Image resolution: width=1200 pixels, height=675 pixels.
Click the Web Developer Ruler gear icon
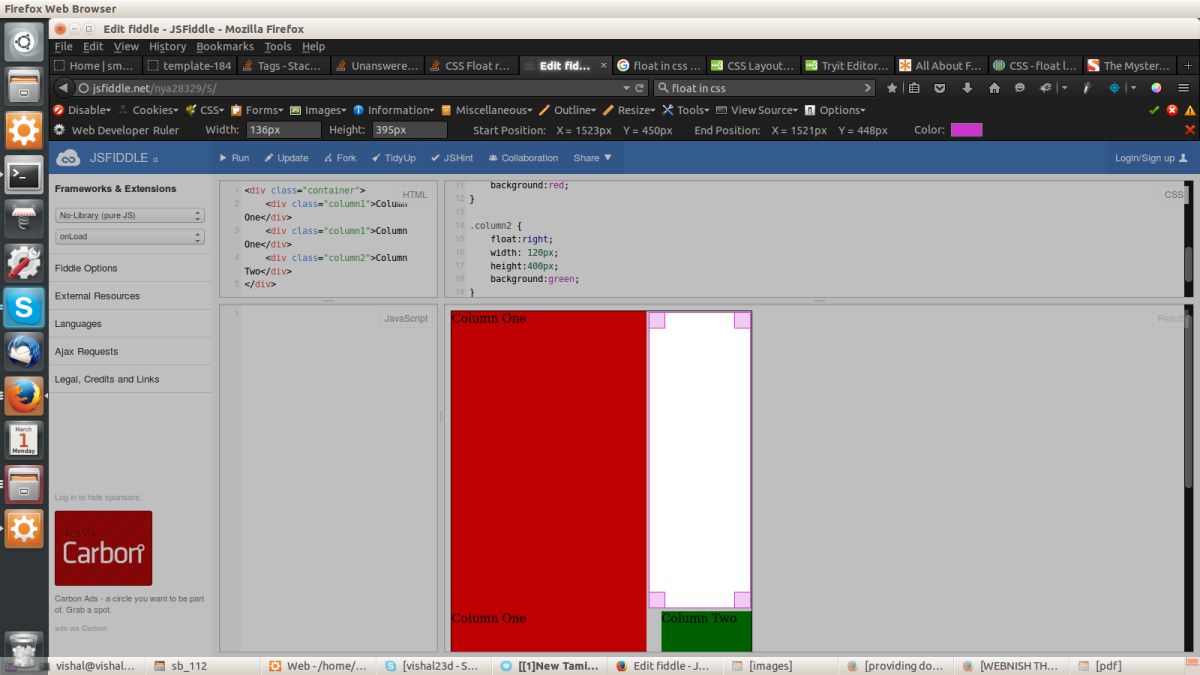coord(59,130)
